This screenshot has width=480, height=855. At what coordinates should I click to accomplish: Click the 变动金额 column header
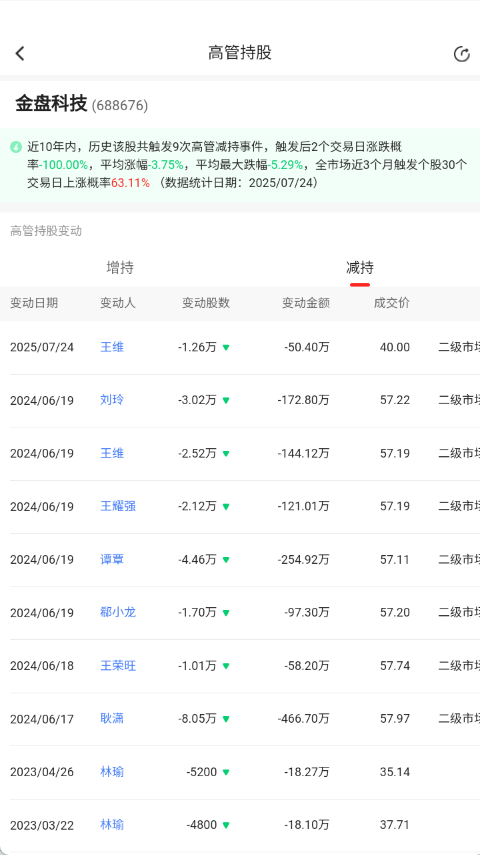(305, 303)
